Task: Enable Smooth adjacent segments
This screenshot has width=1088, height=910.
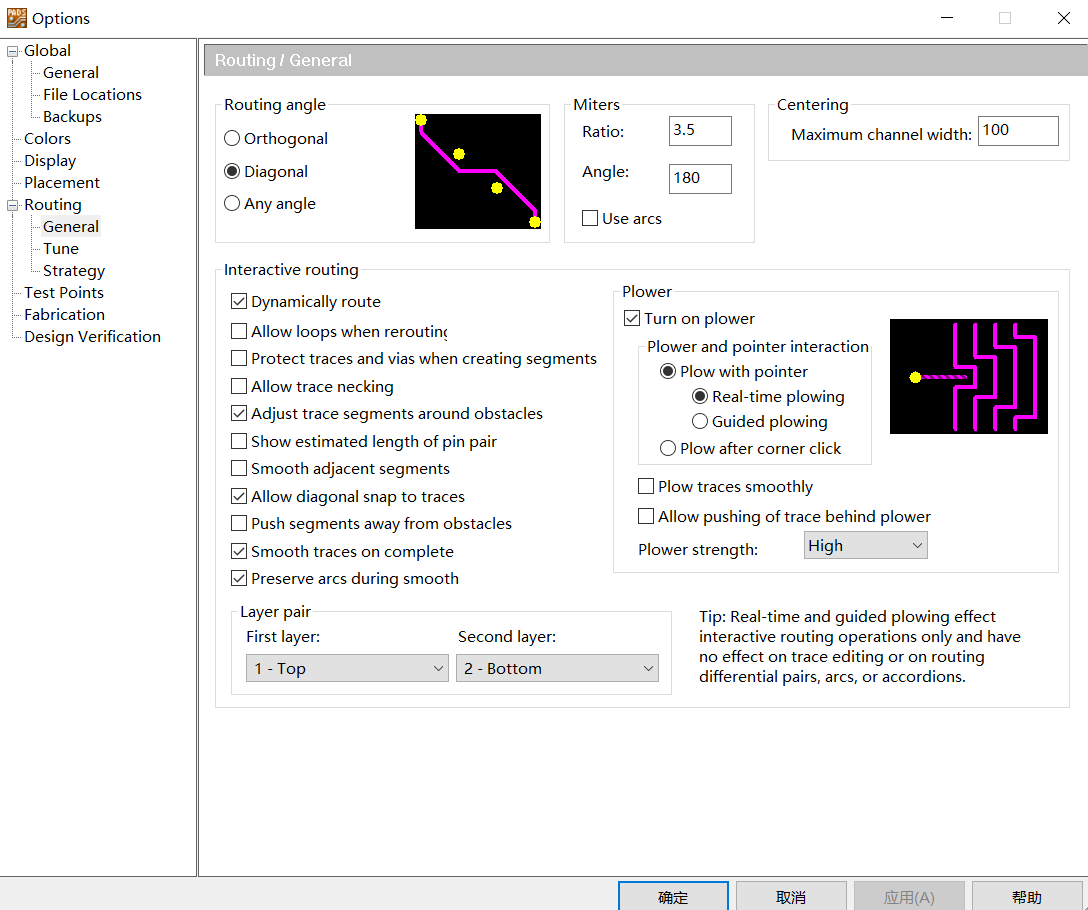Action: coord(239,469)
